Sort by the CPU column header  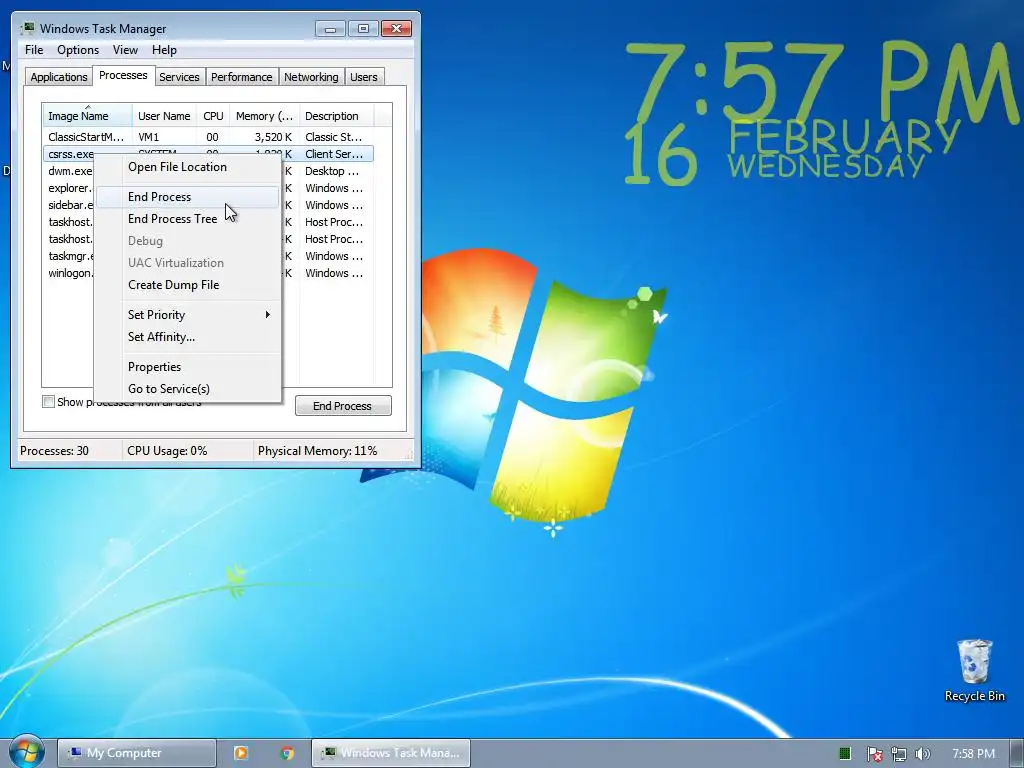click(x=214, y=116)
